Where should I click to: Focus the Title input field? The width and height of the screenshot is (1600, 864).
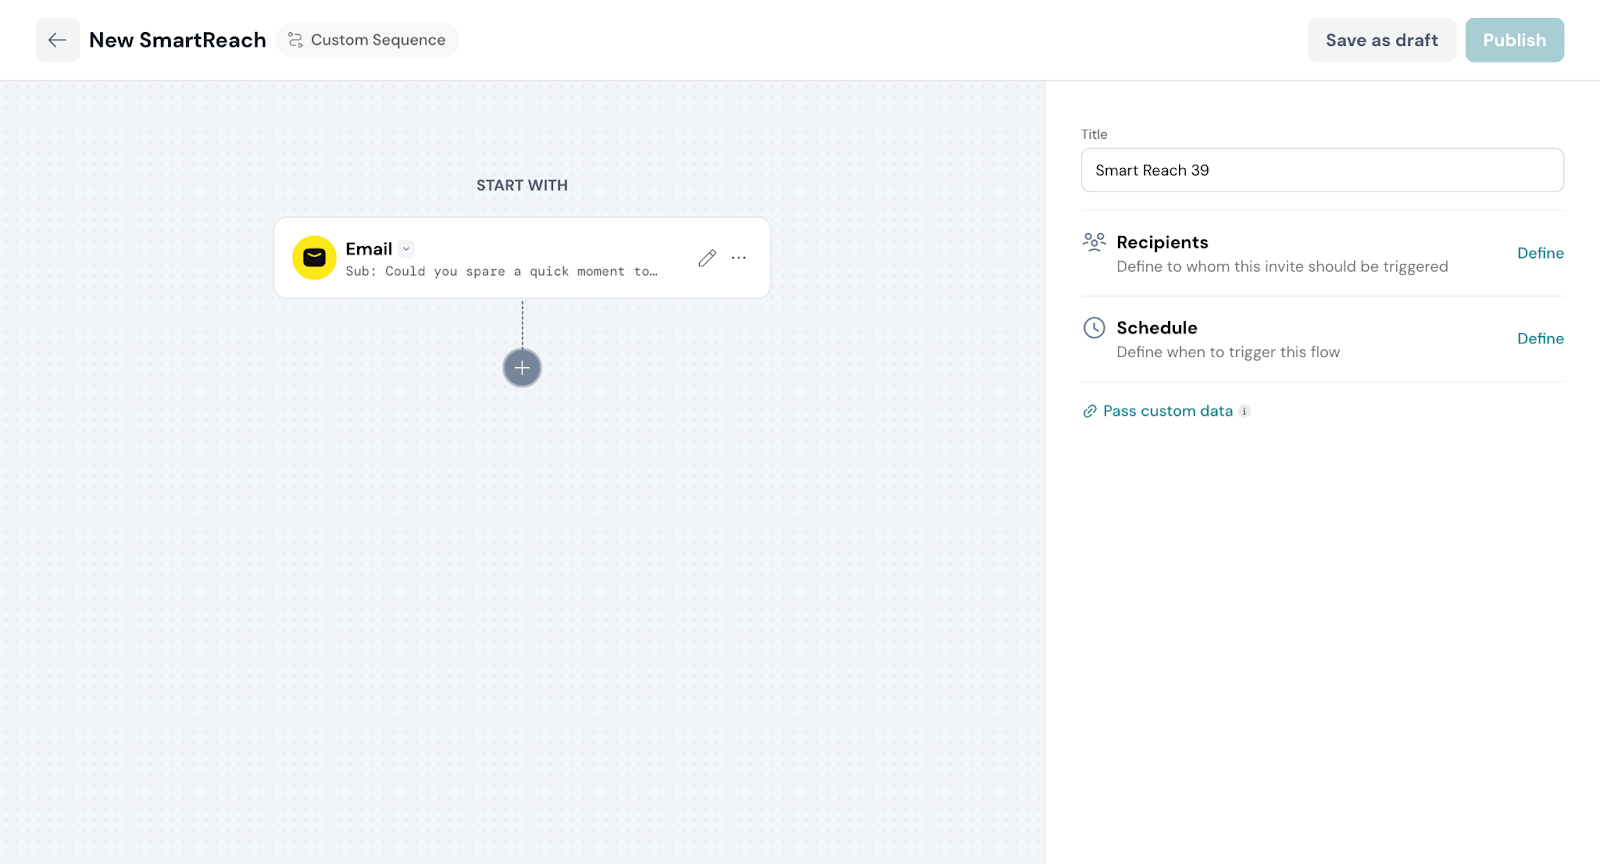coord(1321,170)
